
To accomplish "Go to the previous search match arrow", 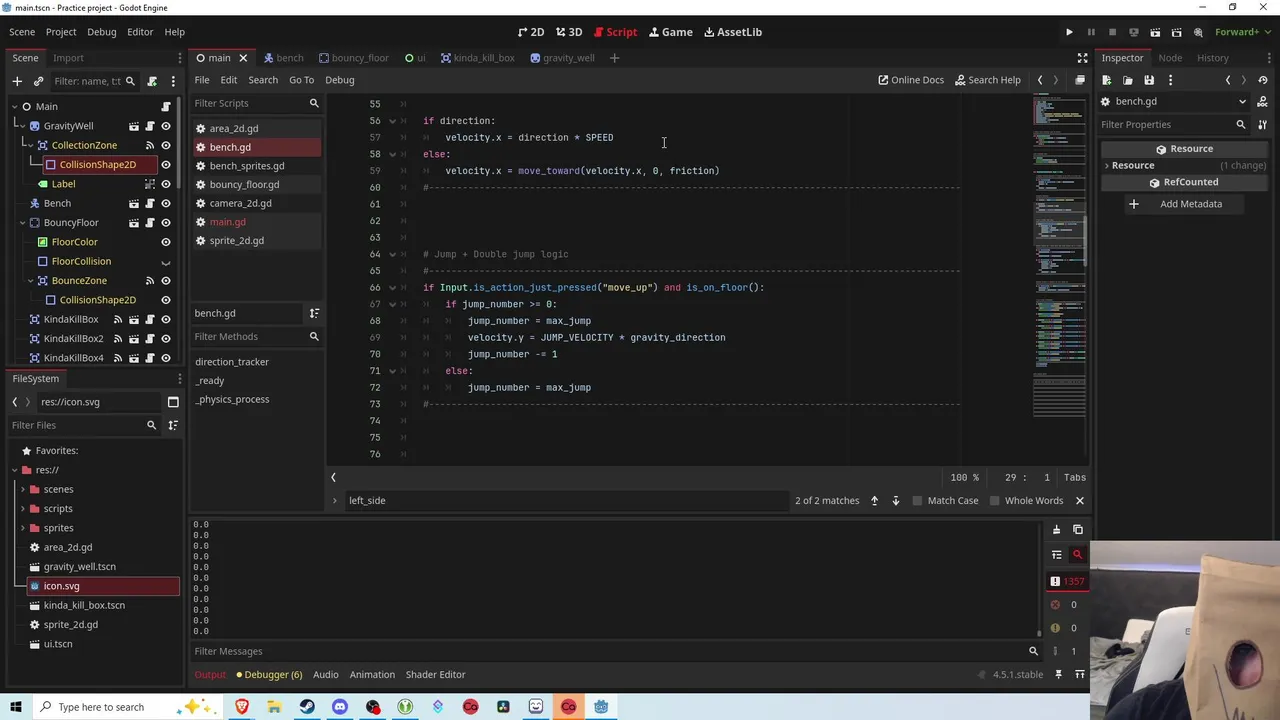I will click(x=874, y=500).
